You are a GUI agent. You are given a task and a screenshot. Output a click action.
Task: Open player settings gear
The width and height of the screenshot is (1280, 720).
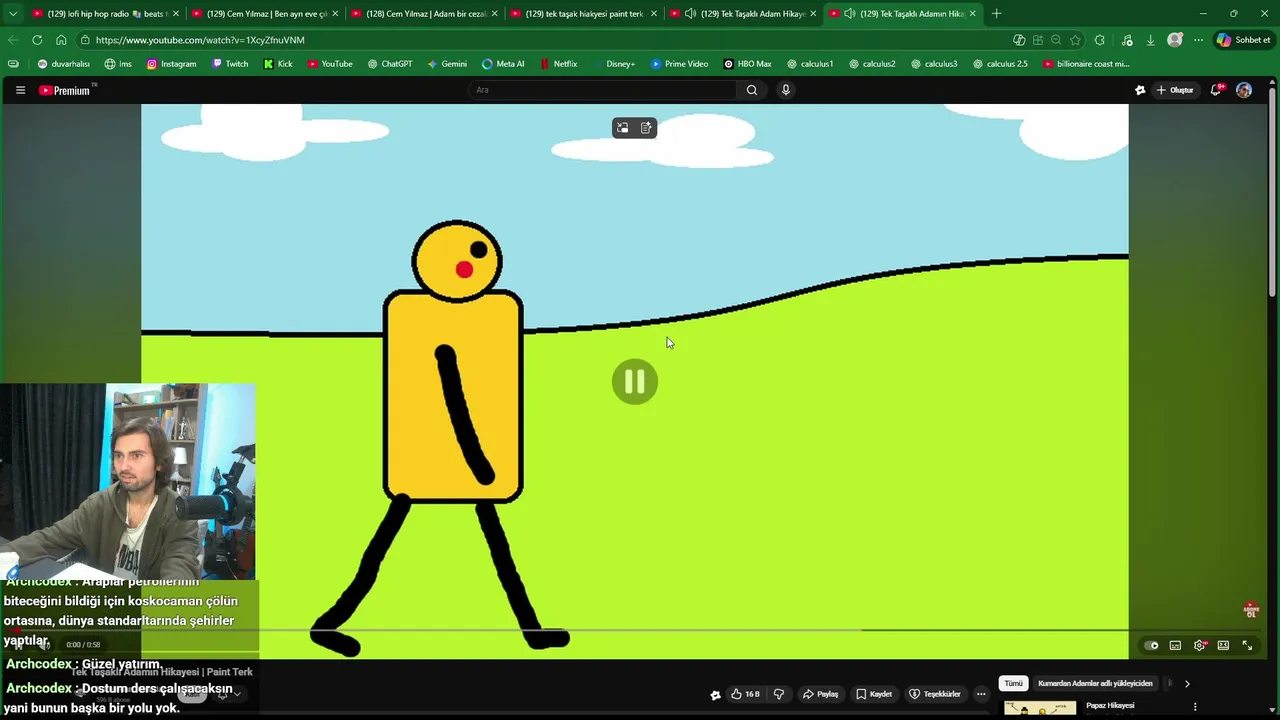click(1199, 645)
